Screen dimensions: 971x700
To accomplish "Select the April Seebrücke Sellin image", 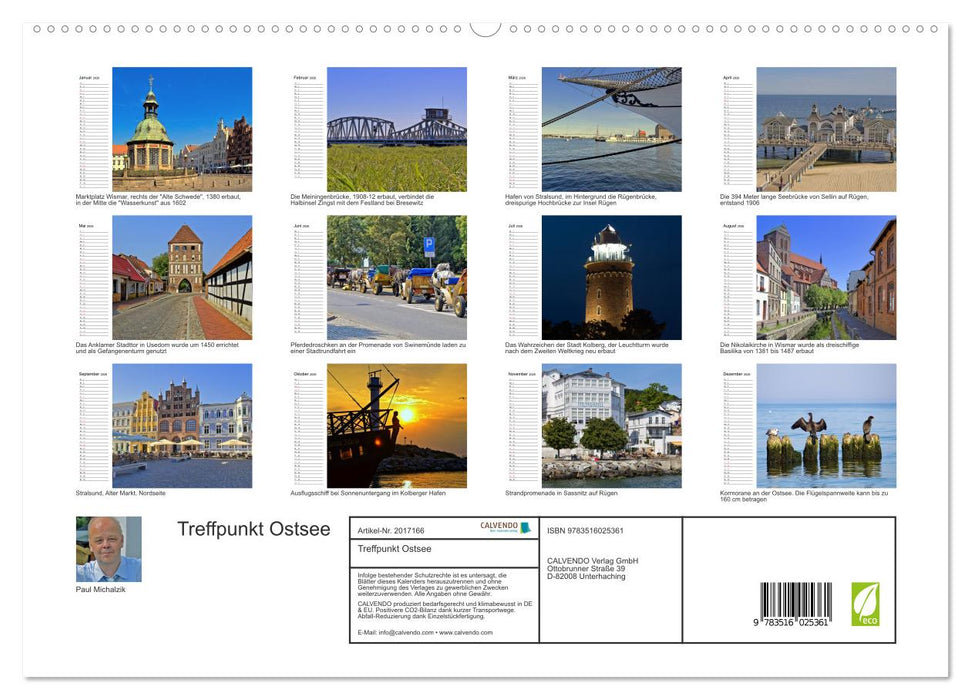I will click(x=827, y=125).
